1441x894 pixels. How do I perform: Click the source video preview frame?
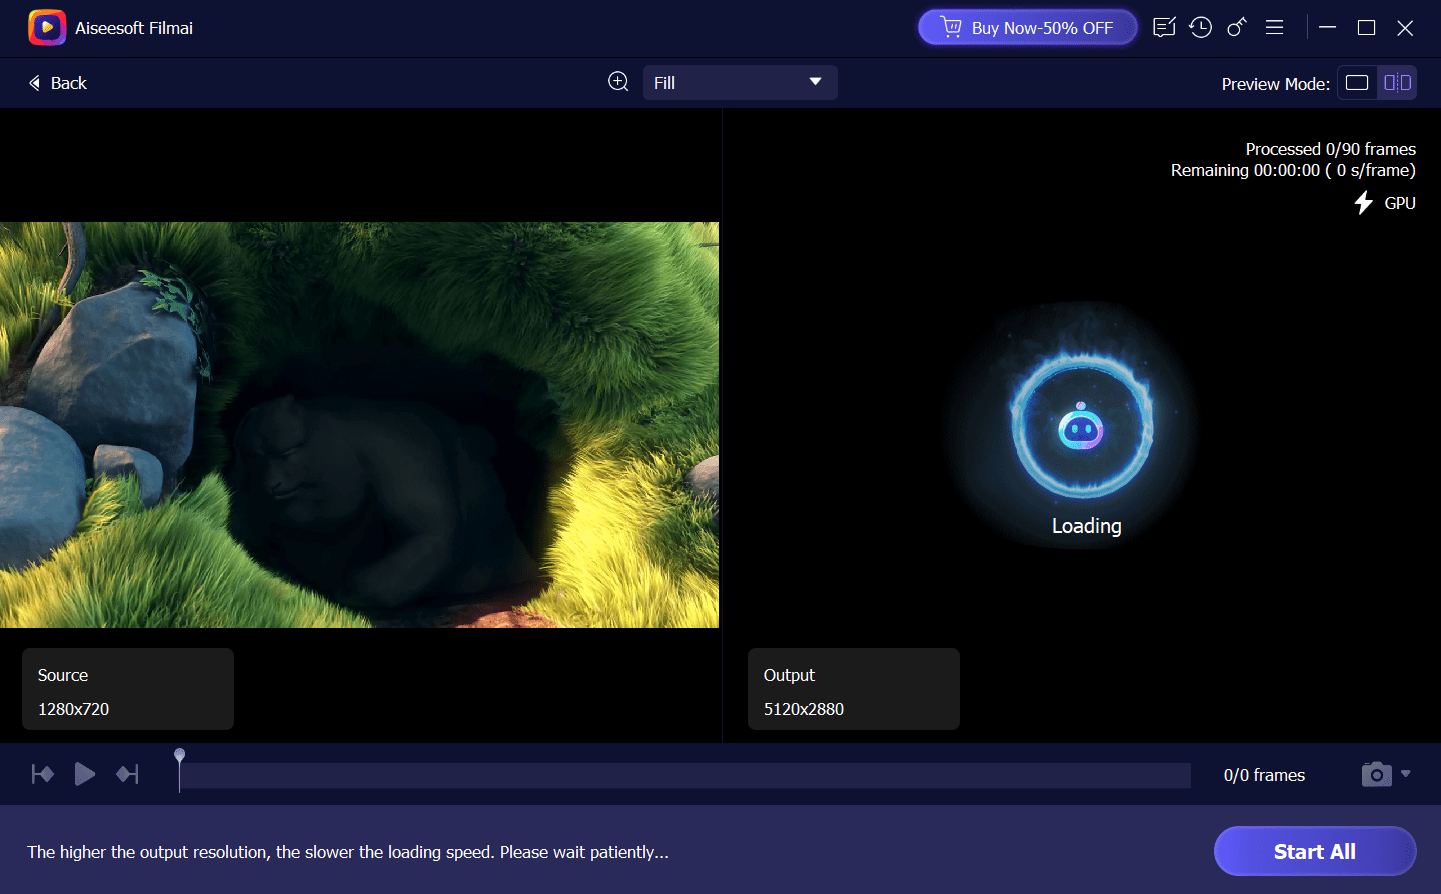(x=359, y=425)
